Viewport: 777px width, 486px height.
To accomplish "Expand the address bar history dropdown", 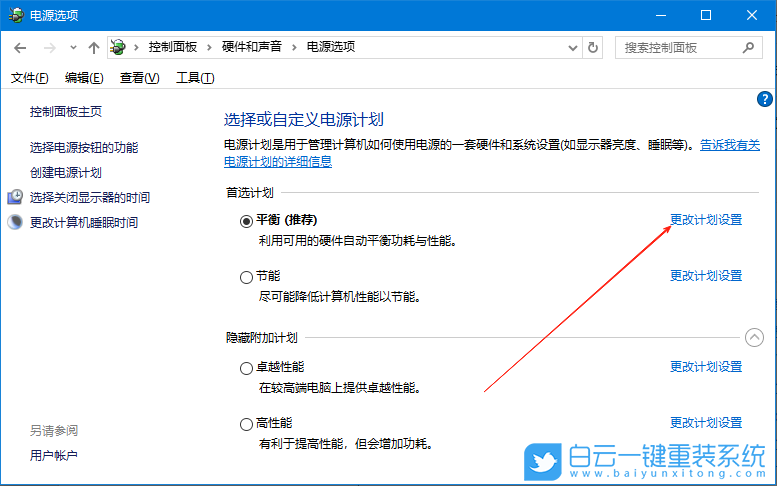I will 573,48.
